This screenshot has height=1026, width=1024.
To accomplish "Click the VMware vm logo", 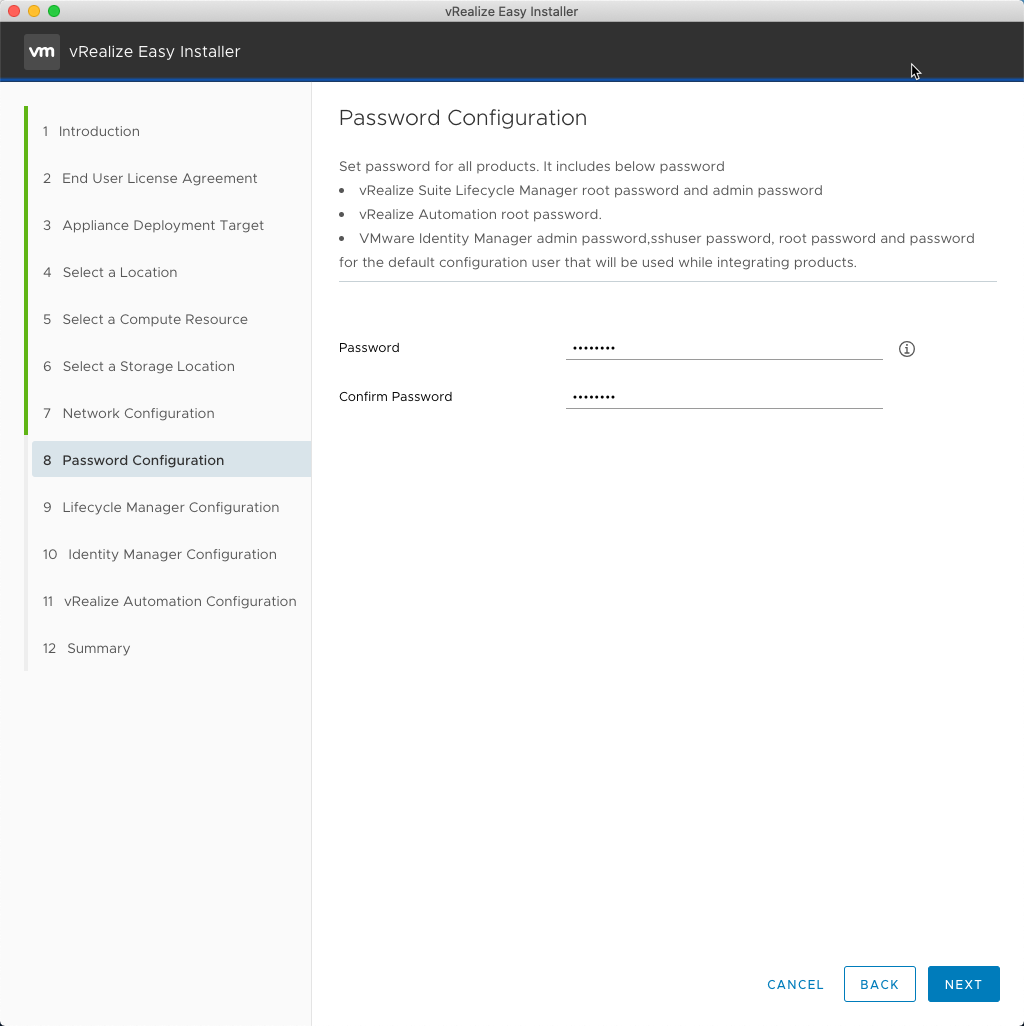I will click(41, 52).
